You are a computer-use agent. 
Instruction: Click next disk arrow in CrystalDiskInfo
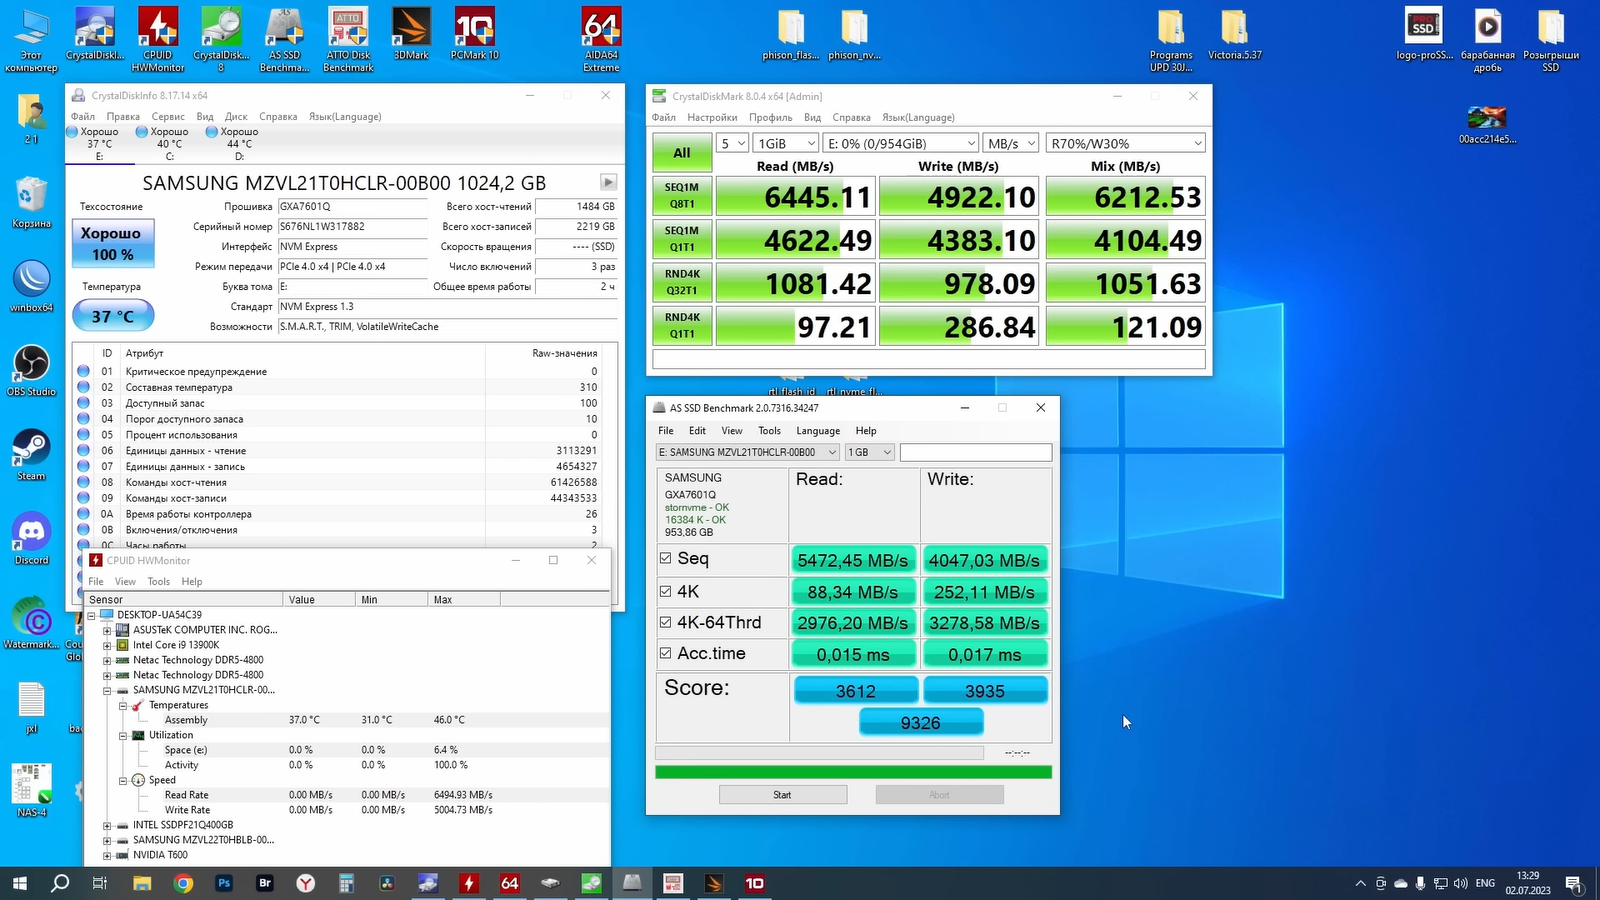607,182
